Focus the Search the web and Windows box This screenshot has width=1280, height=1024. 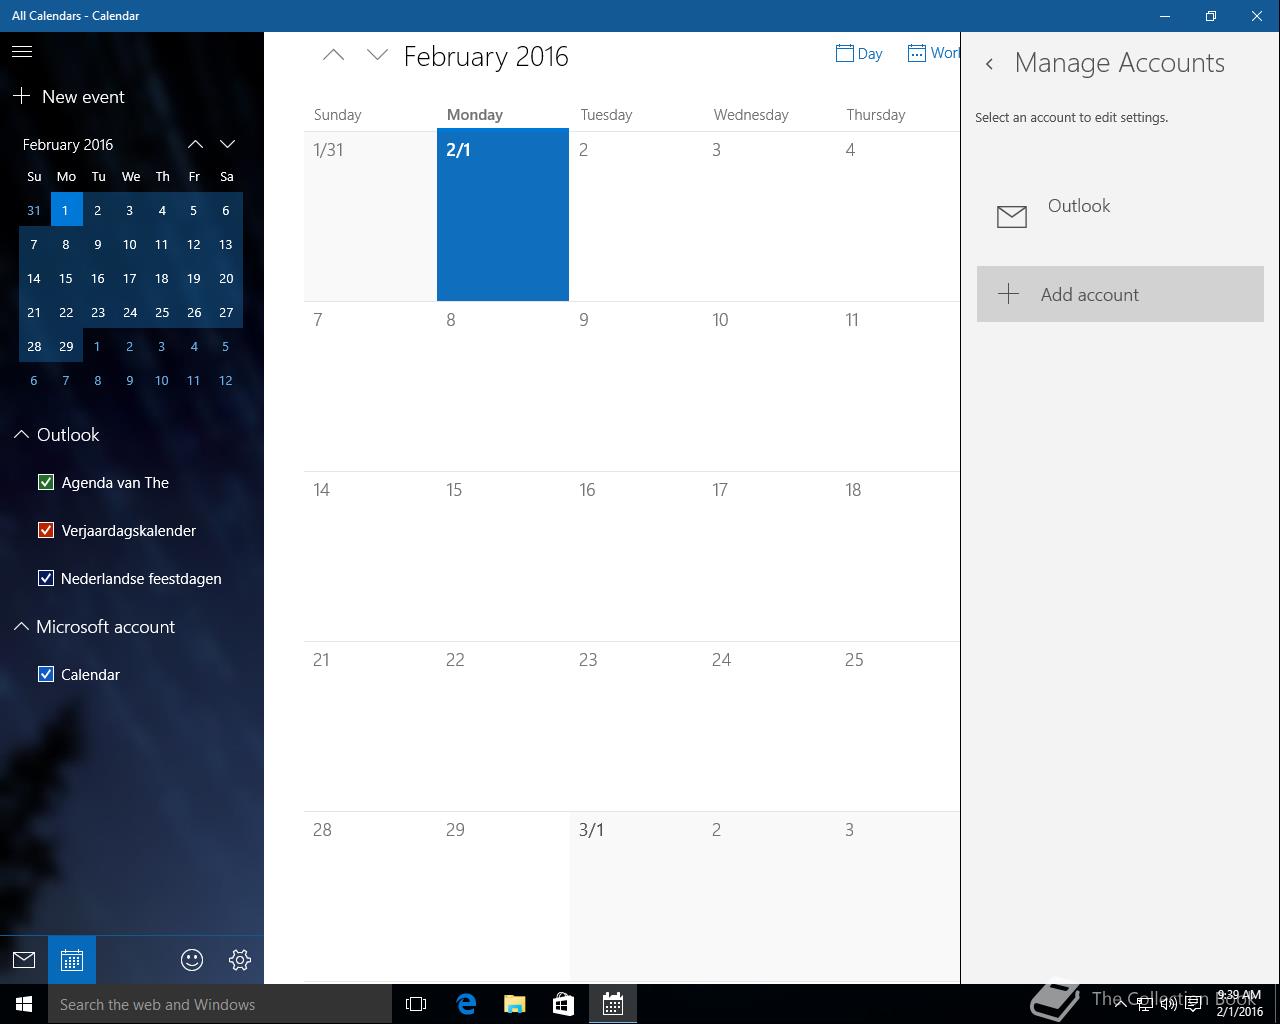pyautogui.click(x=220, y=1004)
